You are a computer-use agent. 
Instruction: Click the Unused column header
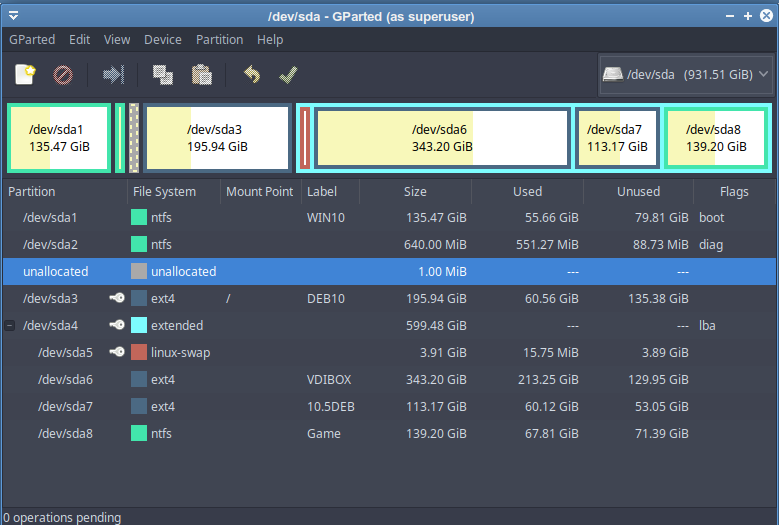pyautogui.click(x=638, y=192)
